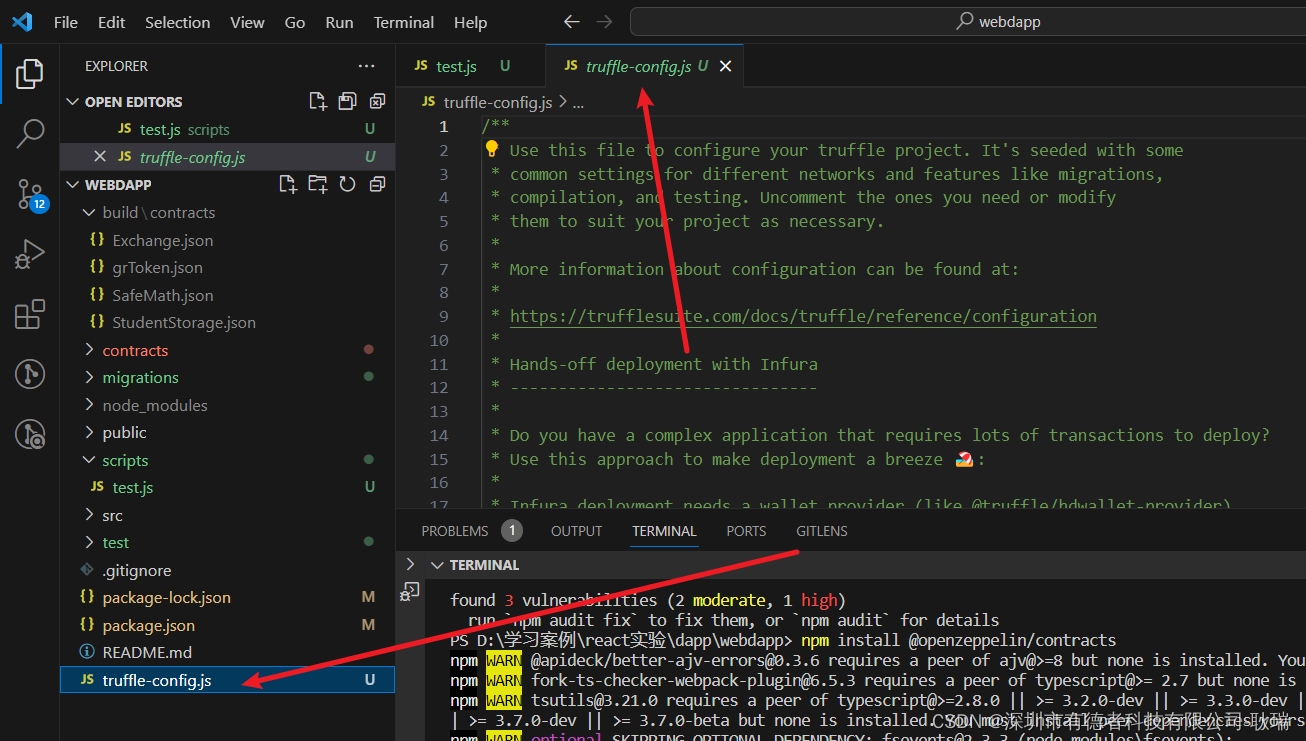This screenshot has width=1306, height=741.
Task: Click Close All Editors icon
Action: pos(377,101)
